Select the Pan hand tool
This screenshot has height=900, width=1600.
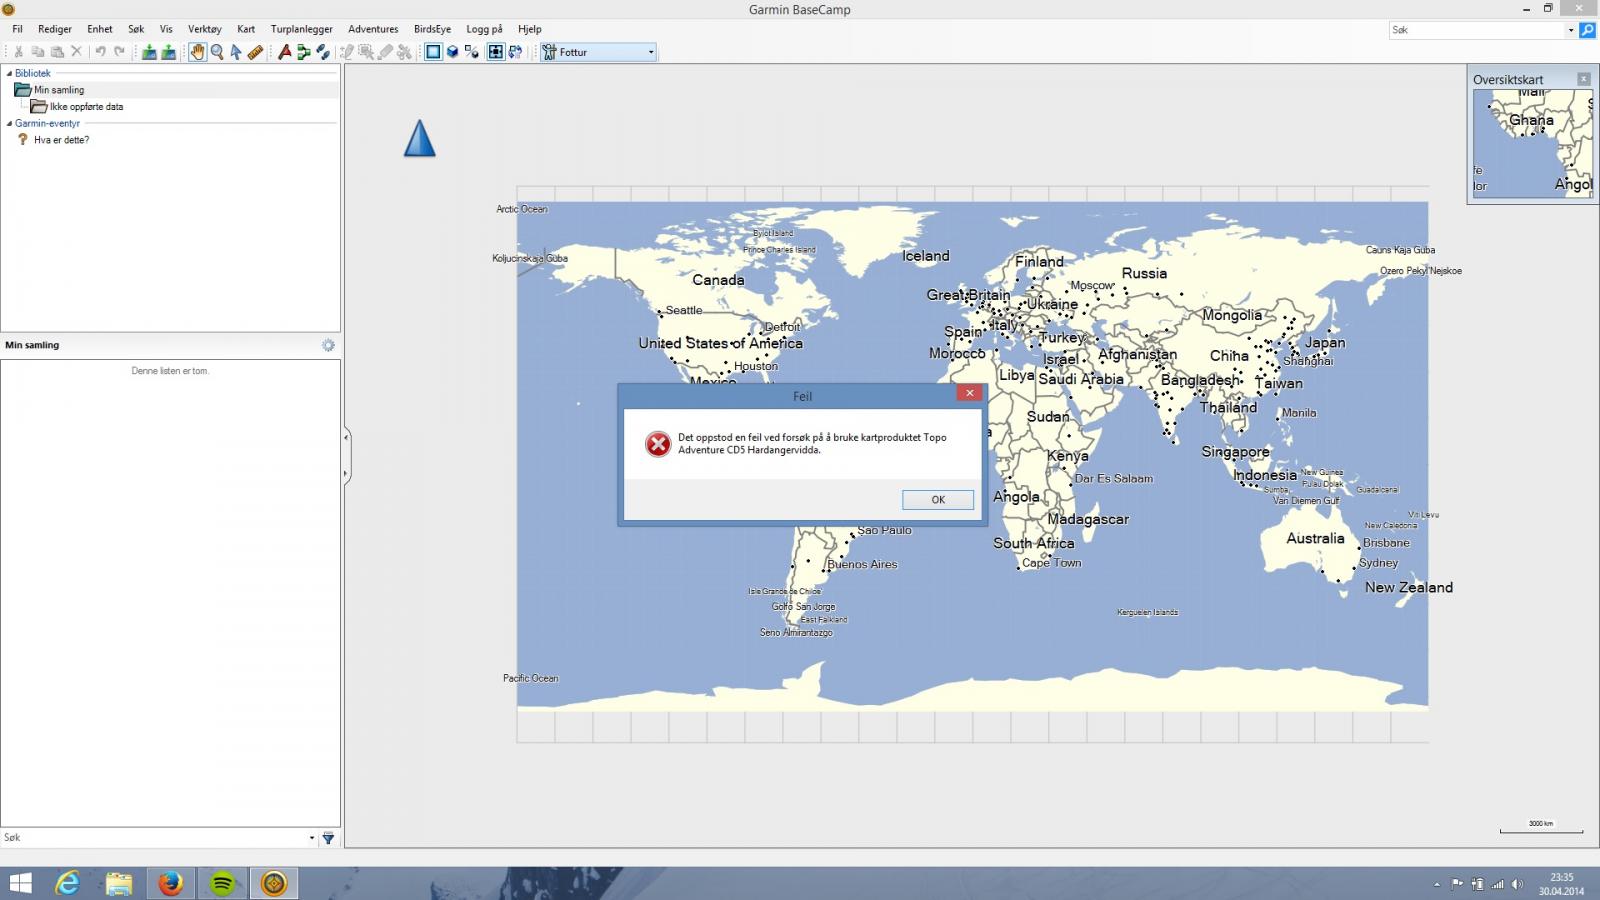197,52
